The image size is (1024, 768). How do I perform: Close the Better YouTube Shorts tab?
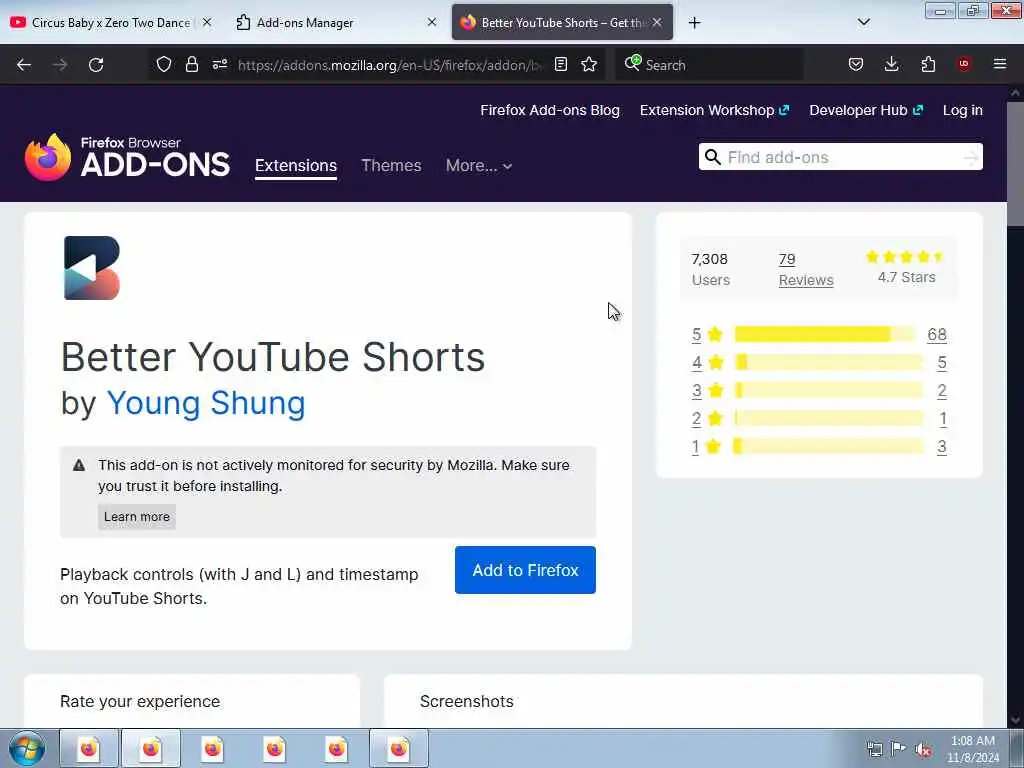(657, 22)
